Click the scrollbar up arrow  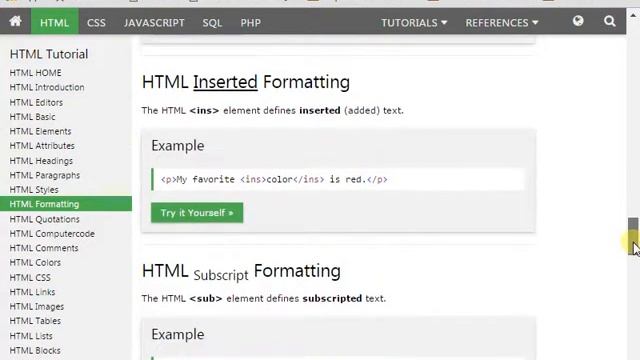click(633, 15)
